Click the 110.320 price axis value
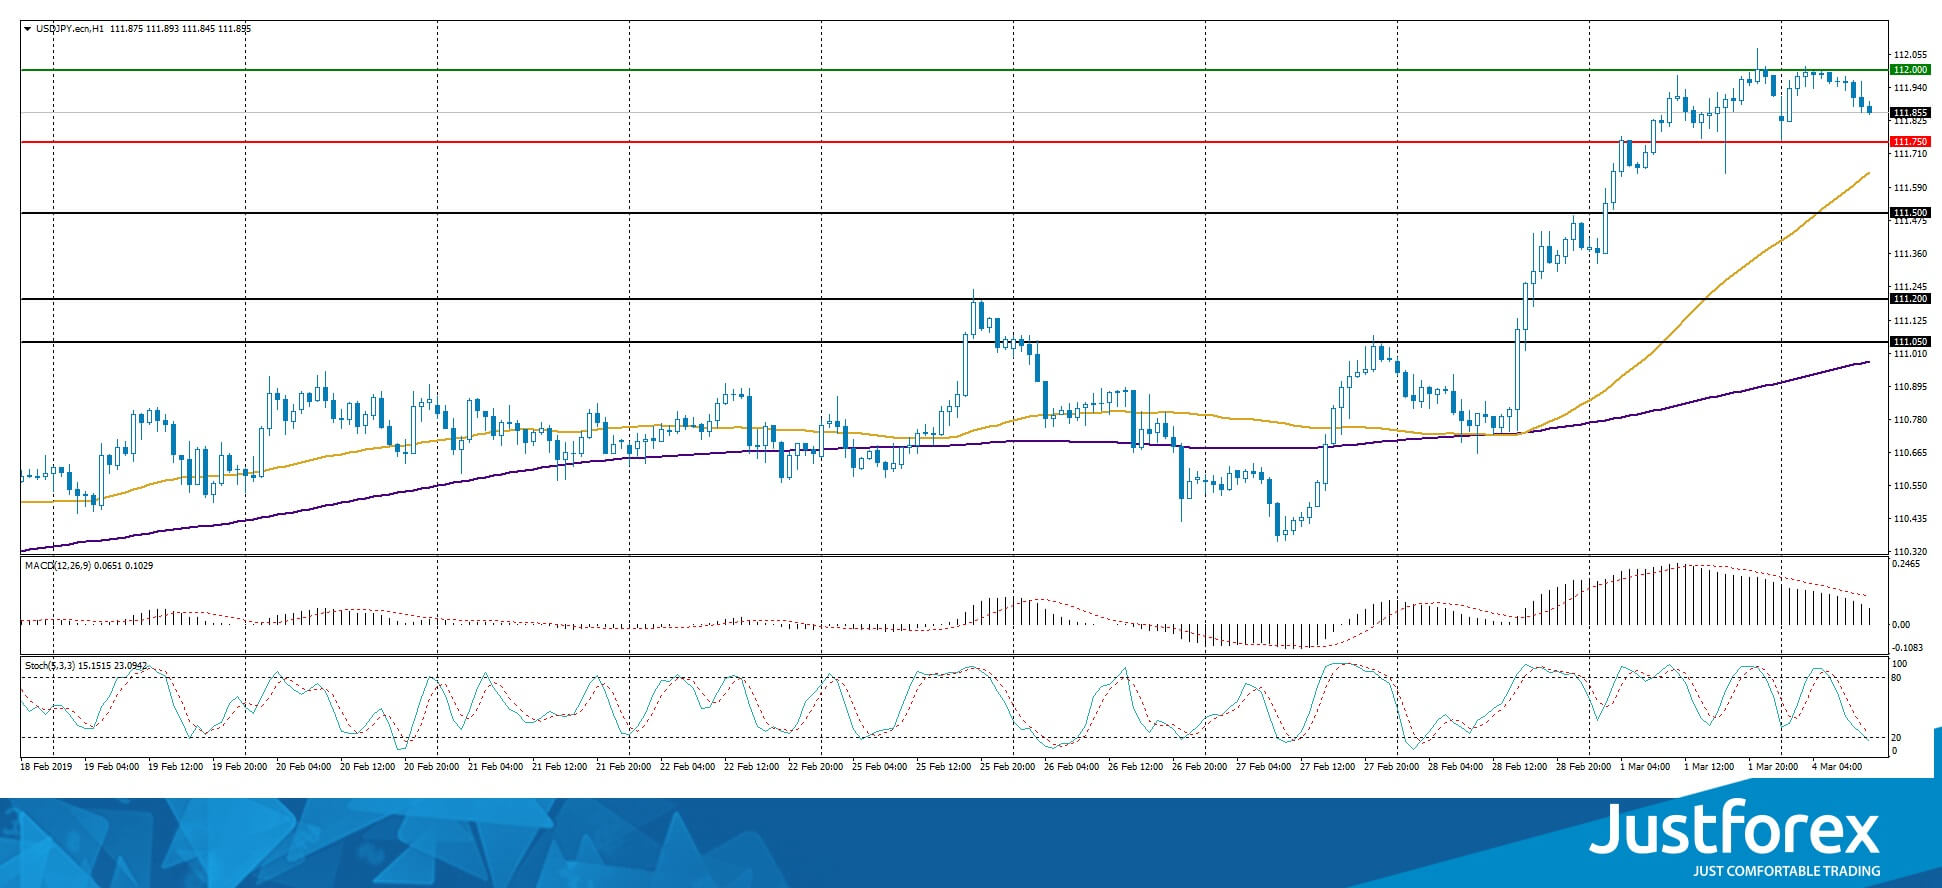The width and height of the screenshot is (1942, 888). [x=1911, y=552]
